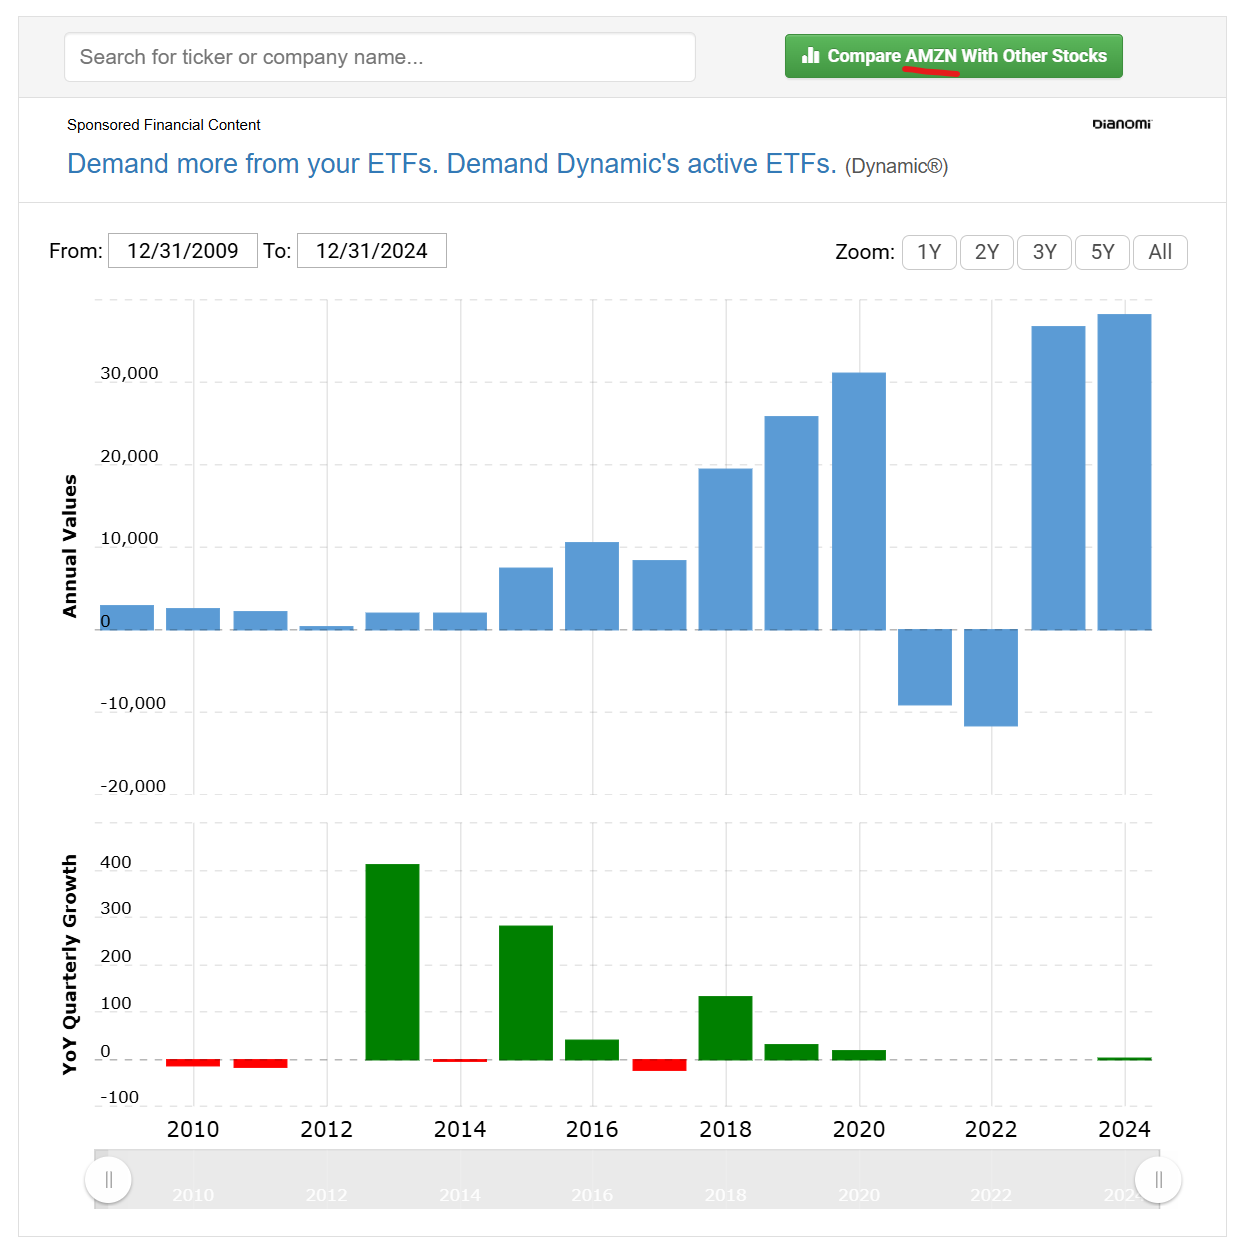Click the Compare AMZN With Other Stocks button
Viewport: 1234px width, 1246px height.
953,56
